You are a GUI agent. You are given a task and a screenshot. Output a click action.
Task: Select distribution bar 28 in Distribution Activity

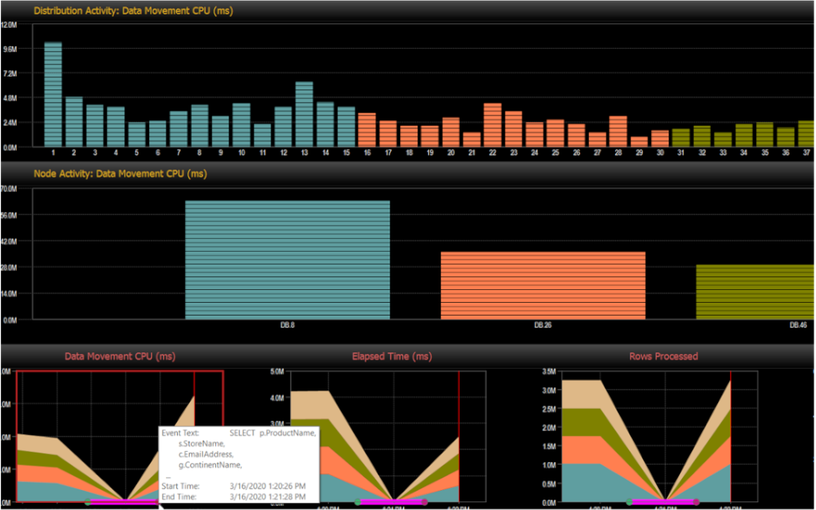coord(618,132)
